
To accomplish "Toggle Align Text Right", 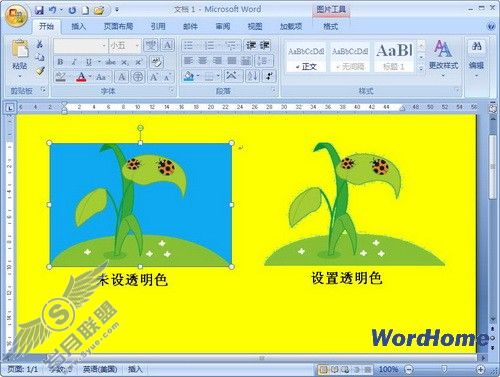I will coord(217,61).
